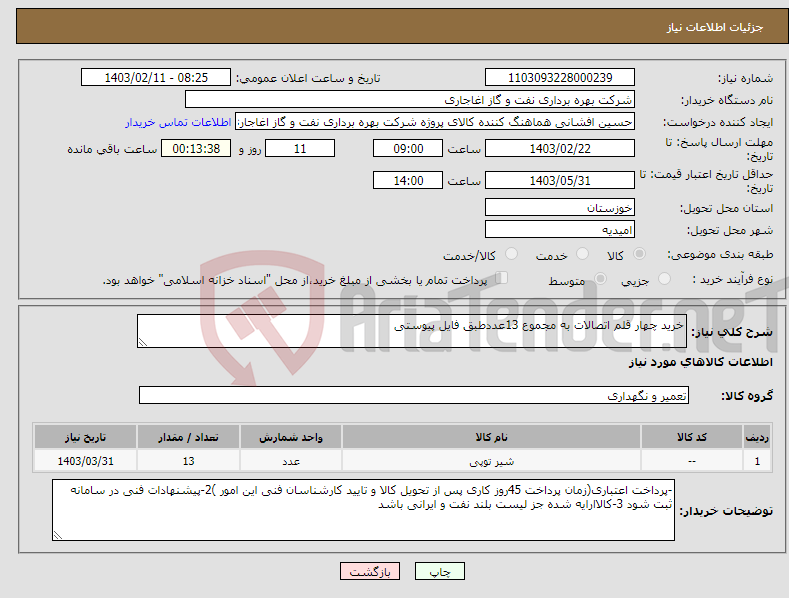Click the نام کالا column header
This screenshot has height=598, width=789.
[x=491, y=437]
